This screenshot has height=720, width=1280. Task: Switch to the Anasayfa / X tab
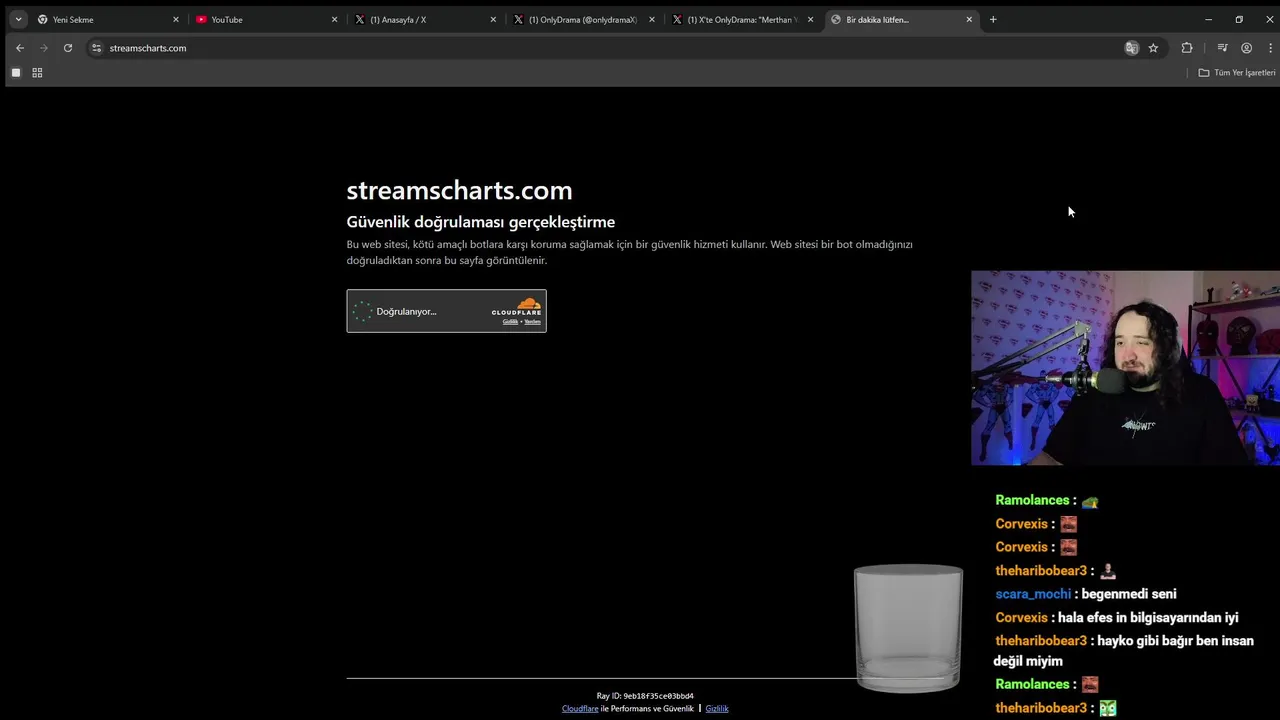click(x=425, y=19)
